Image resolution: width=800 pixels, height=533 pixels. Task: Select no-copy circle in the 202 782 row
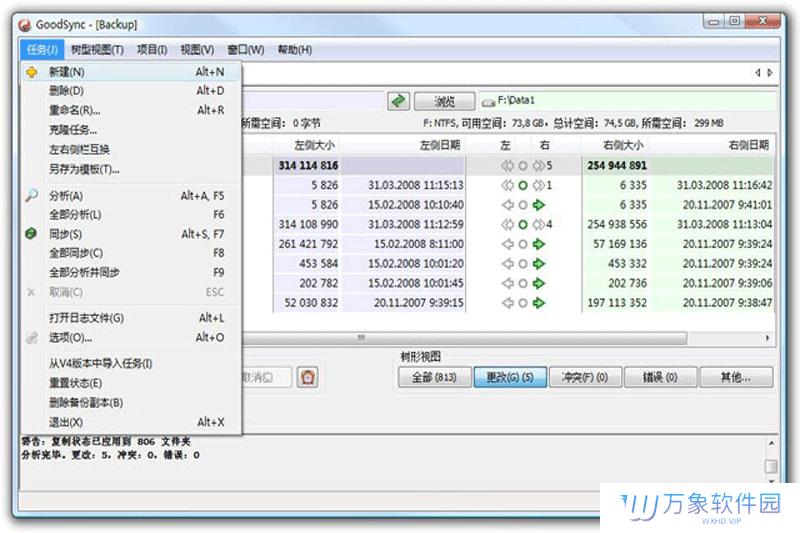tap(523, 284)
